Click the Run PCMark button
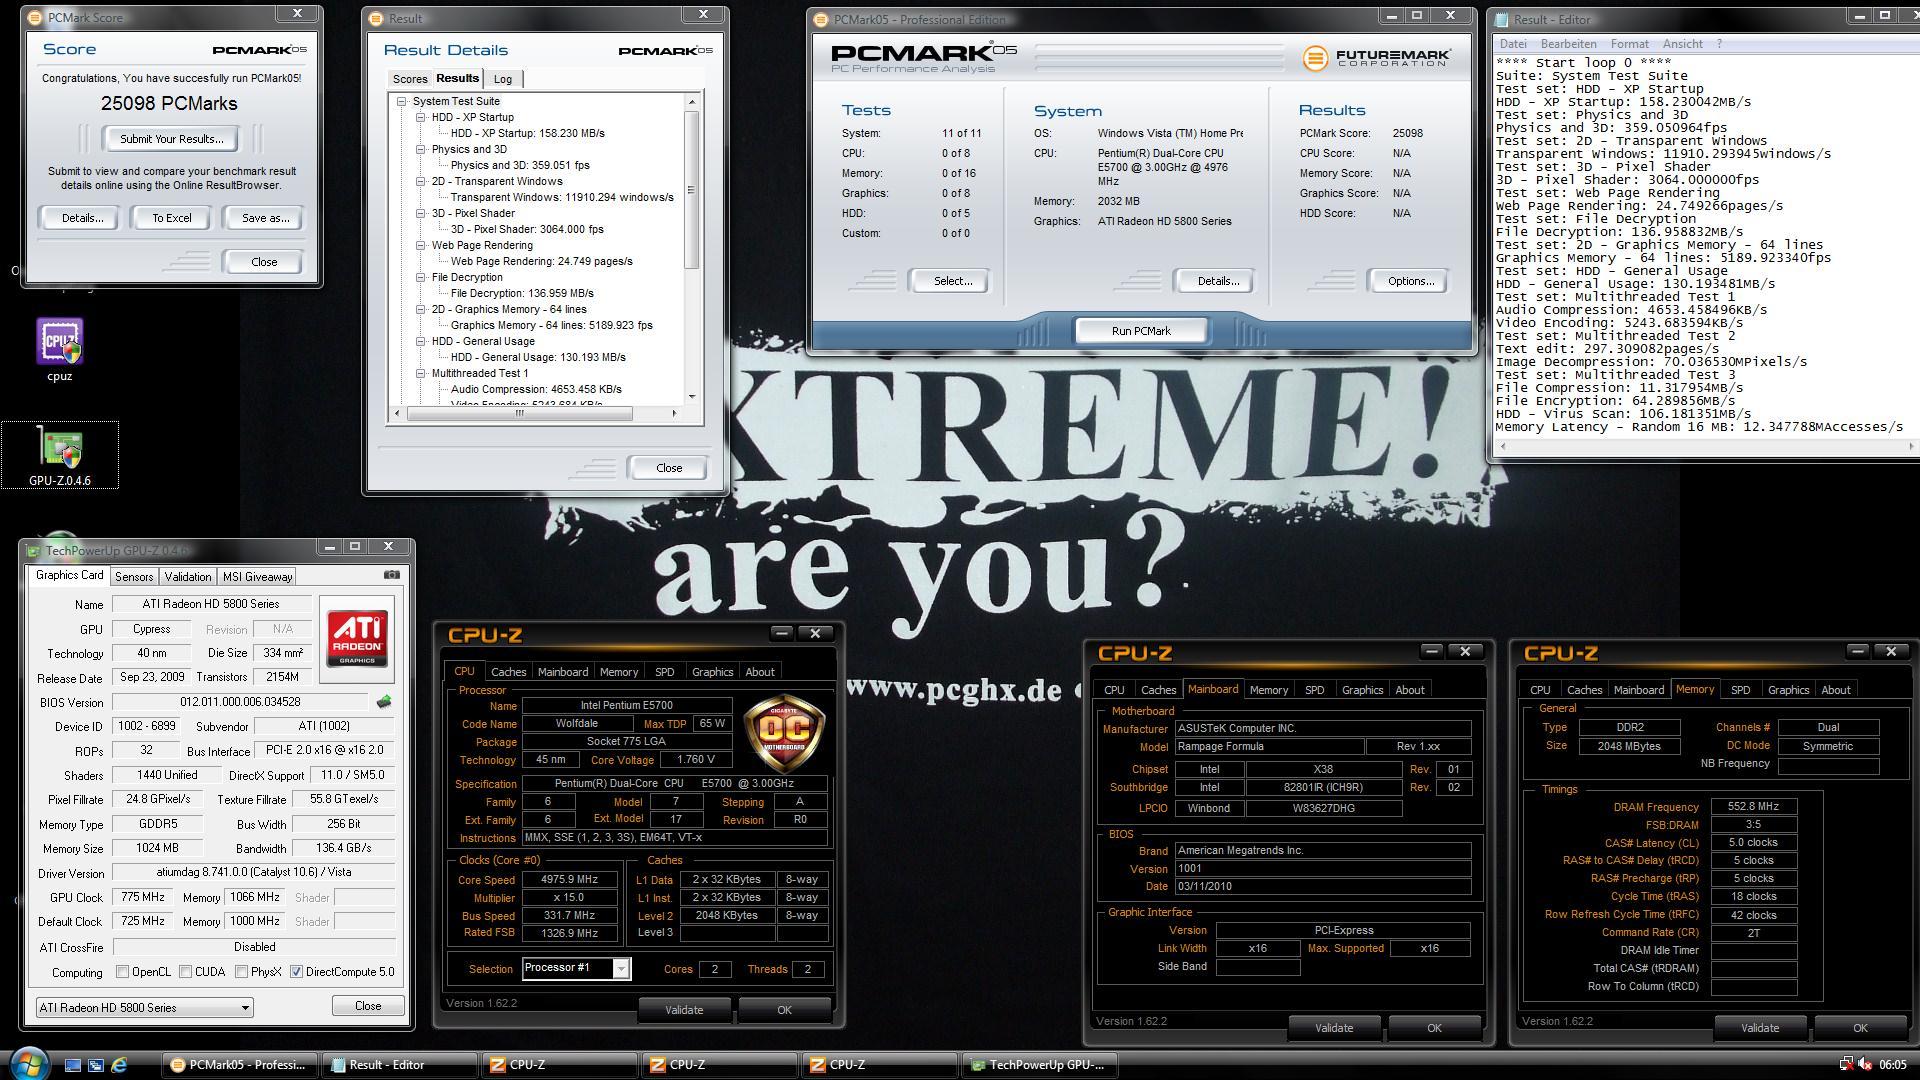This screenshot has height=1080, width=1920. 1141,331
